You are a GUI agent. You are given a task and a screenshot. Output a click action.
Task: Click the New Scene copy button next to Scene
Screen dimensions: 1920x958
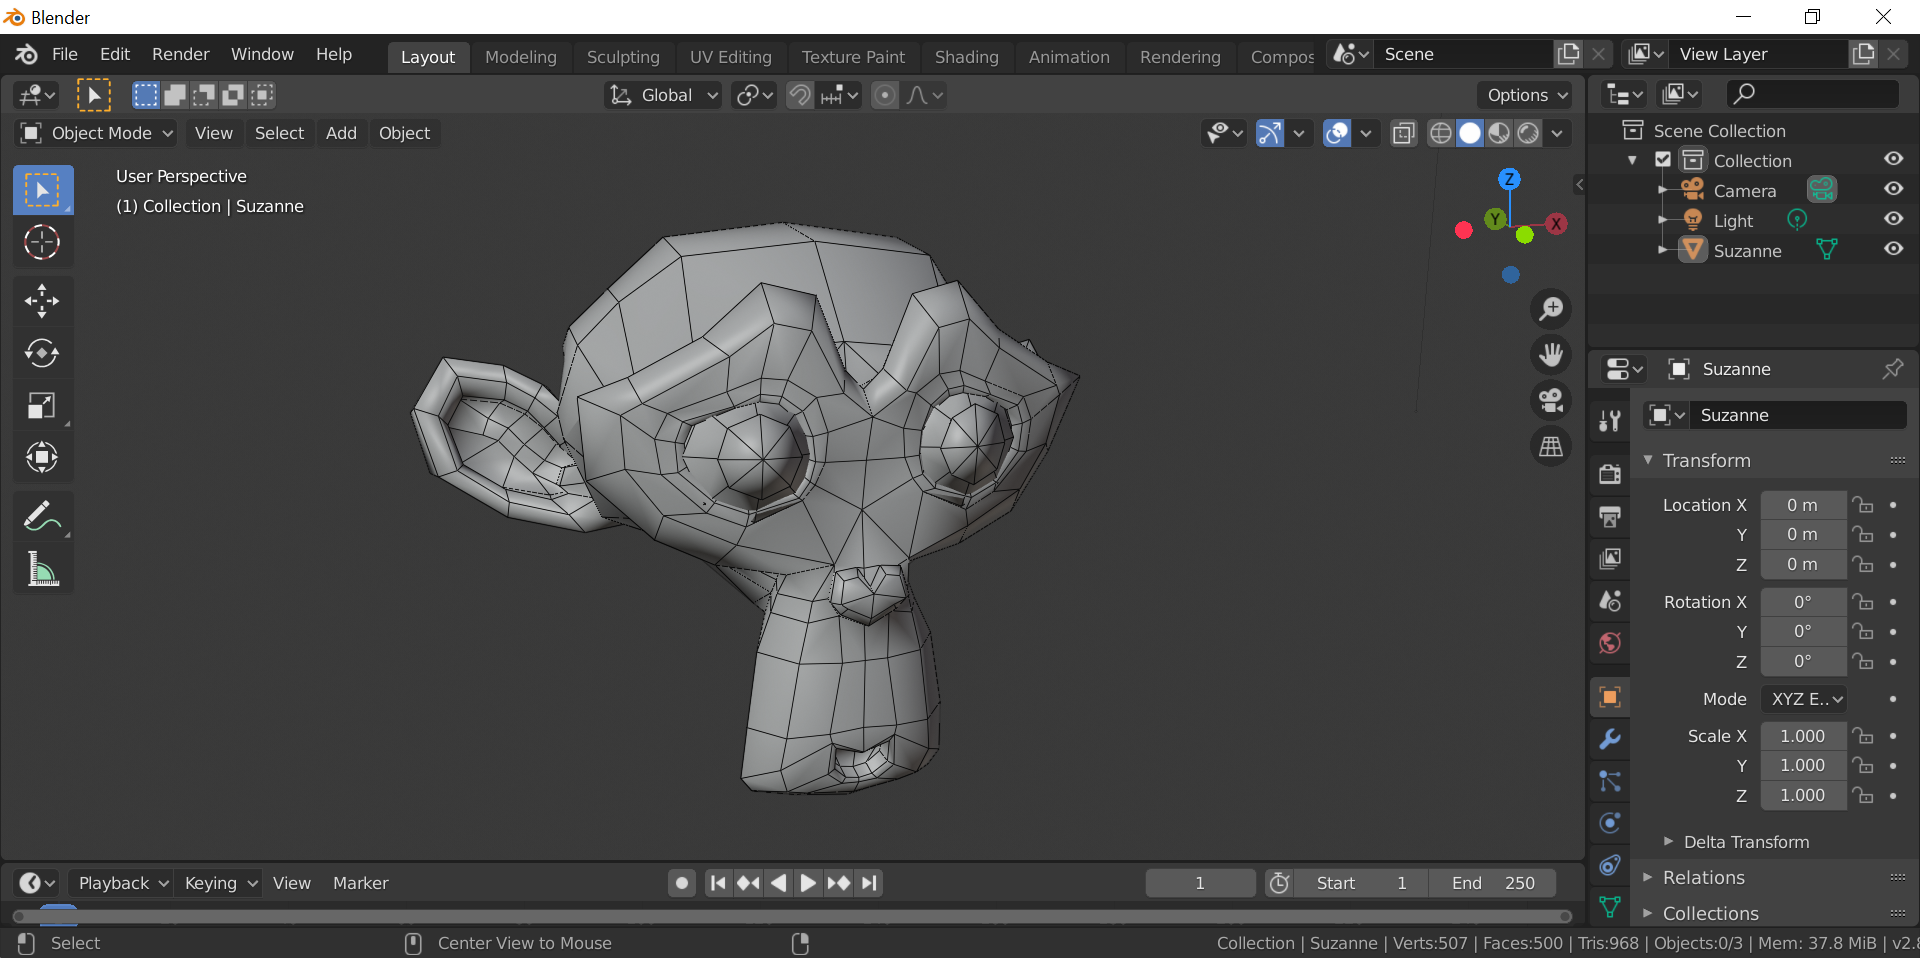point(1568,53)
